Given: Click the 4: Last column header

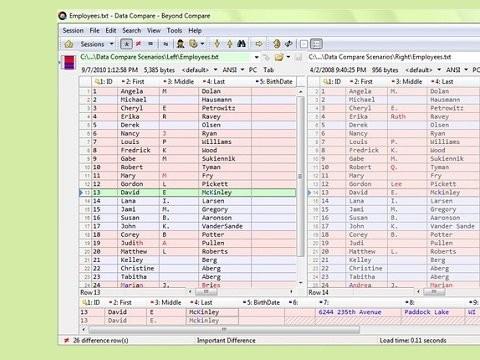Looking at the screenshot, I should [x=214, y=82].
